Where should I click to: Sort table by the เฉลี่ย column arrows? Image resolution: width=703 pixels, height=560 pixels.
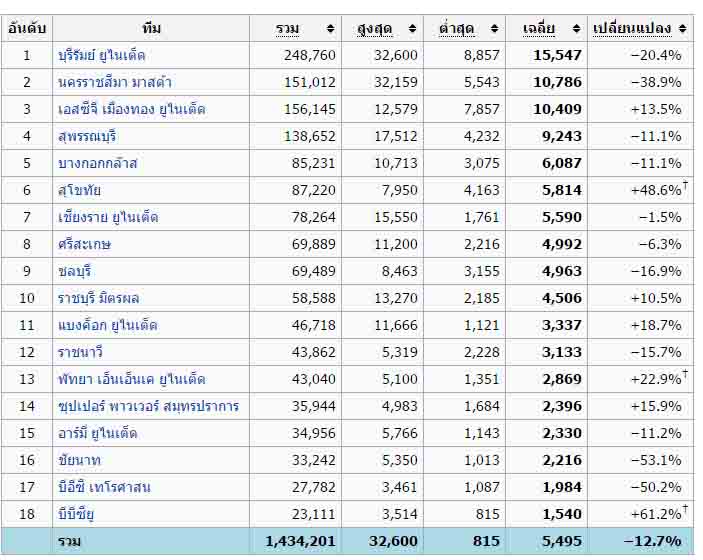pyautogui.click(x=577, y=29)
